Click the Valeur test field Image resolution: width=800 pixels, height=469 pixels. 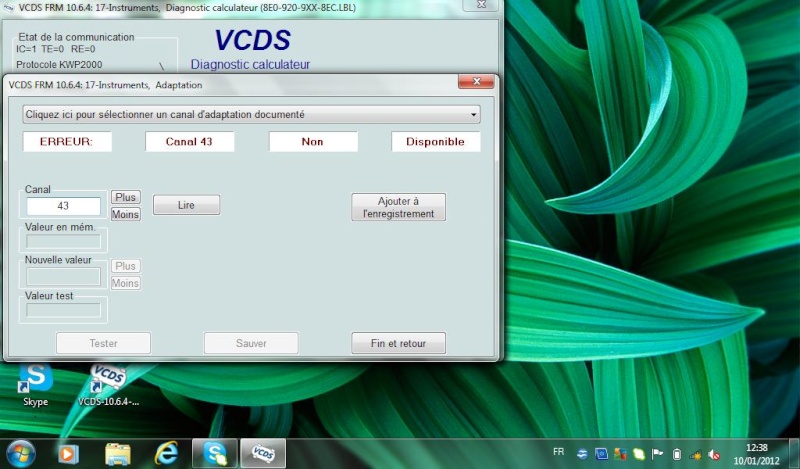click(63, 310)
